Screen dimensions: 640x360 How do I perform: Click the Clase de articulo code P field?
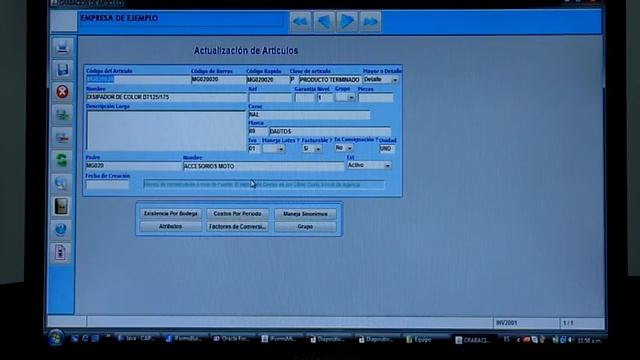coord(293,80)
